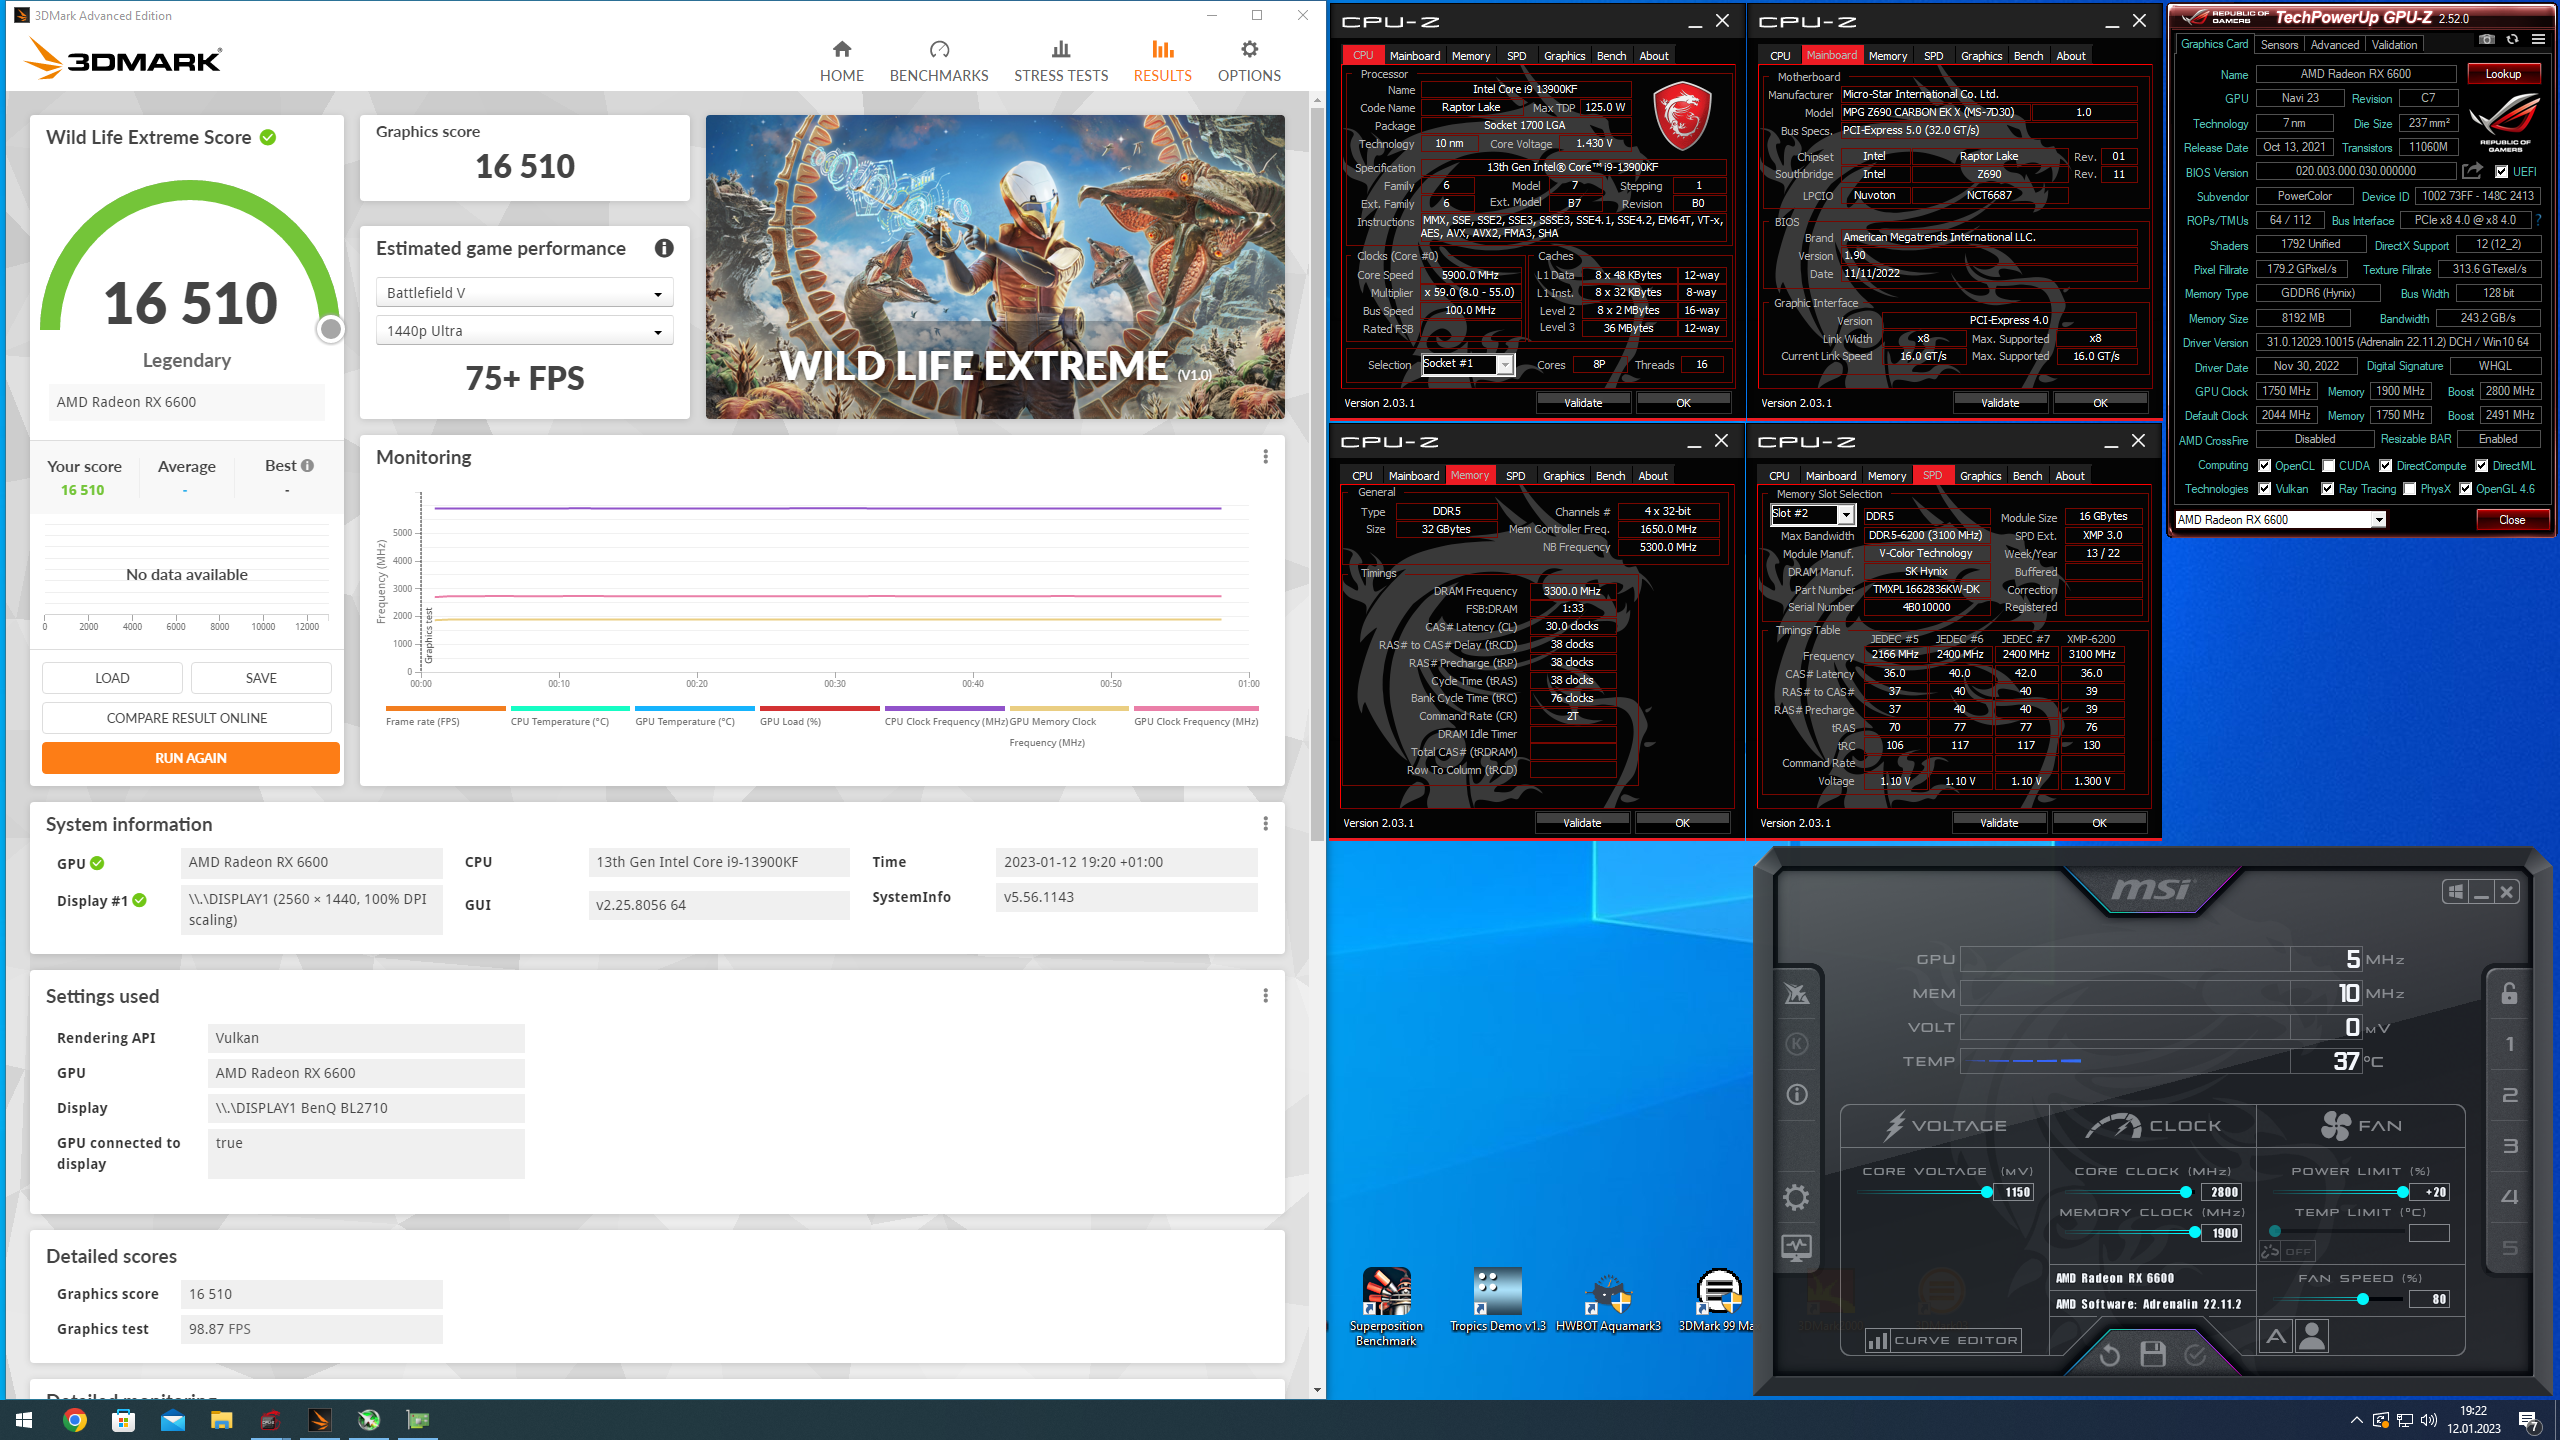Refresh GPU-Z readings
Viewport: 2560px width, 1440px height.
coord(2512,40)
